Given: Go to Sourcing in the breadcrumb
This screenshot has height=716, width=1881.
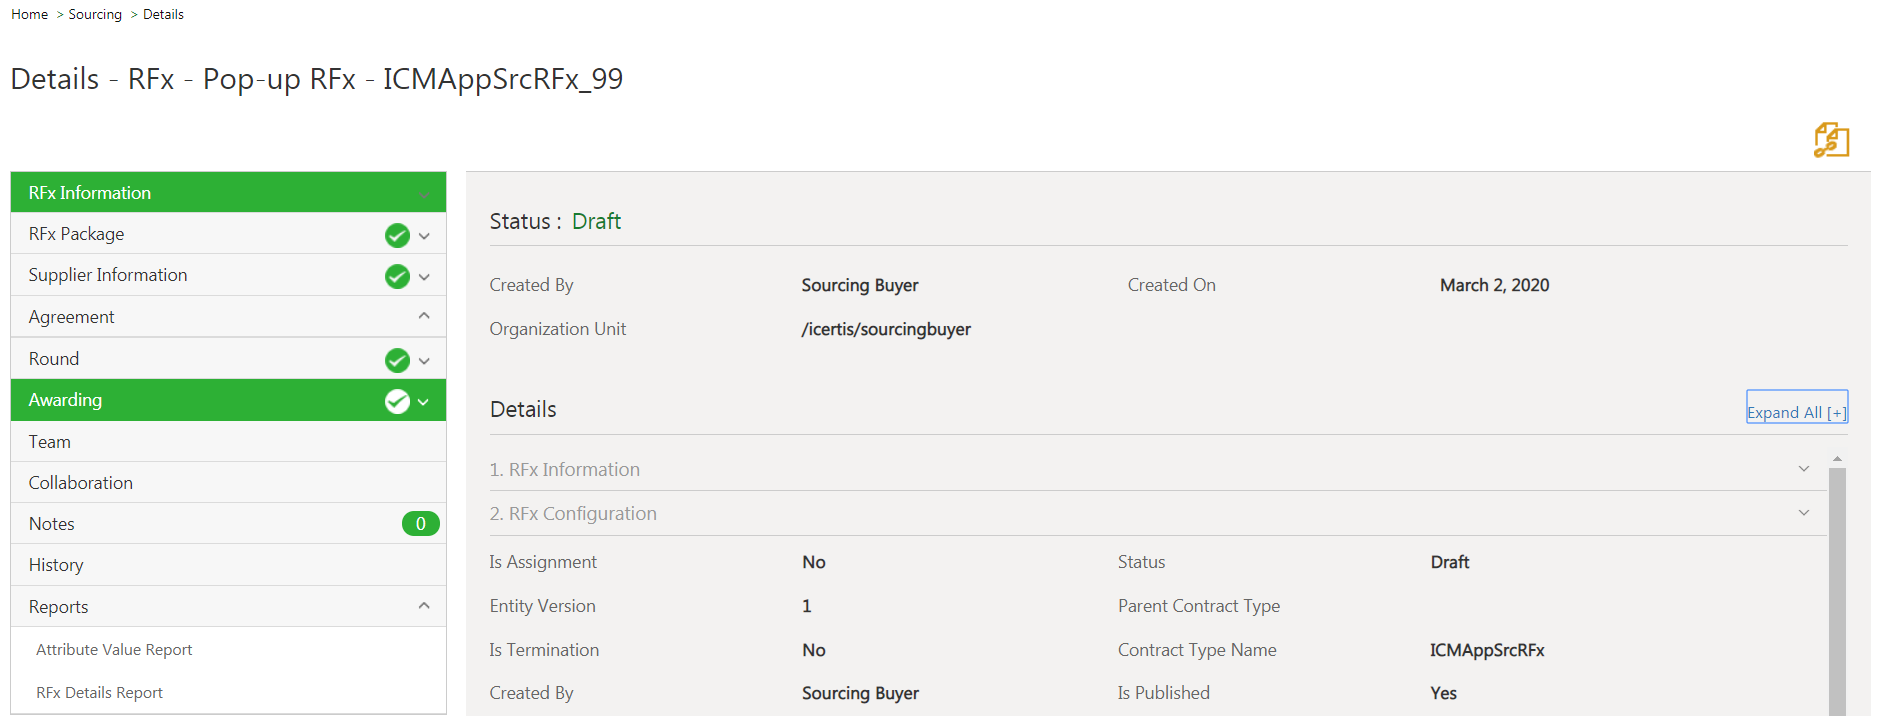Looking at the screenshot, I should 95,15.
